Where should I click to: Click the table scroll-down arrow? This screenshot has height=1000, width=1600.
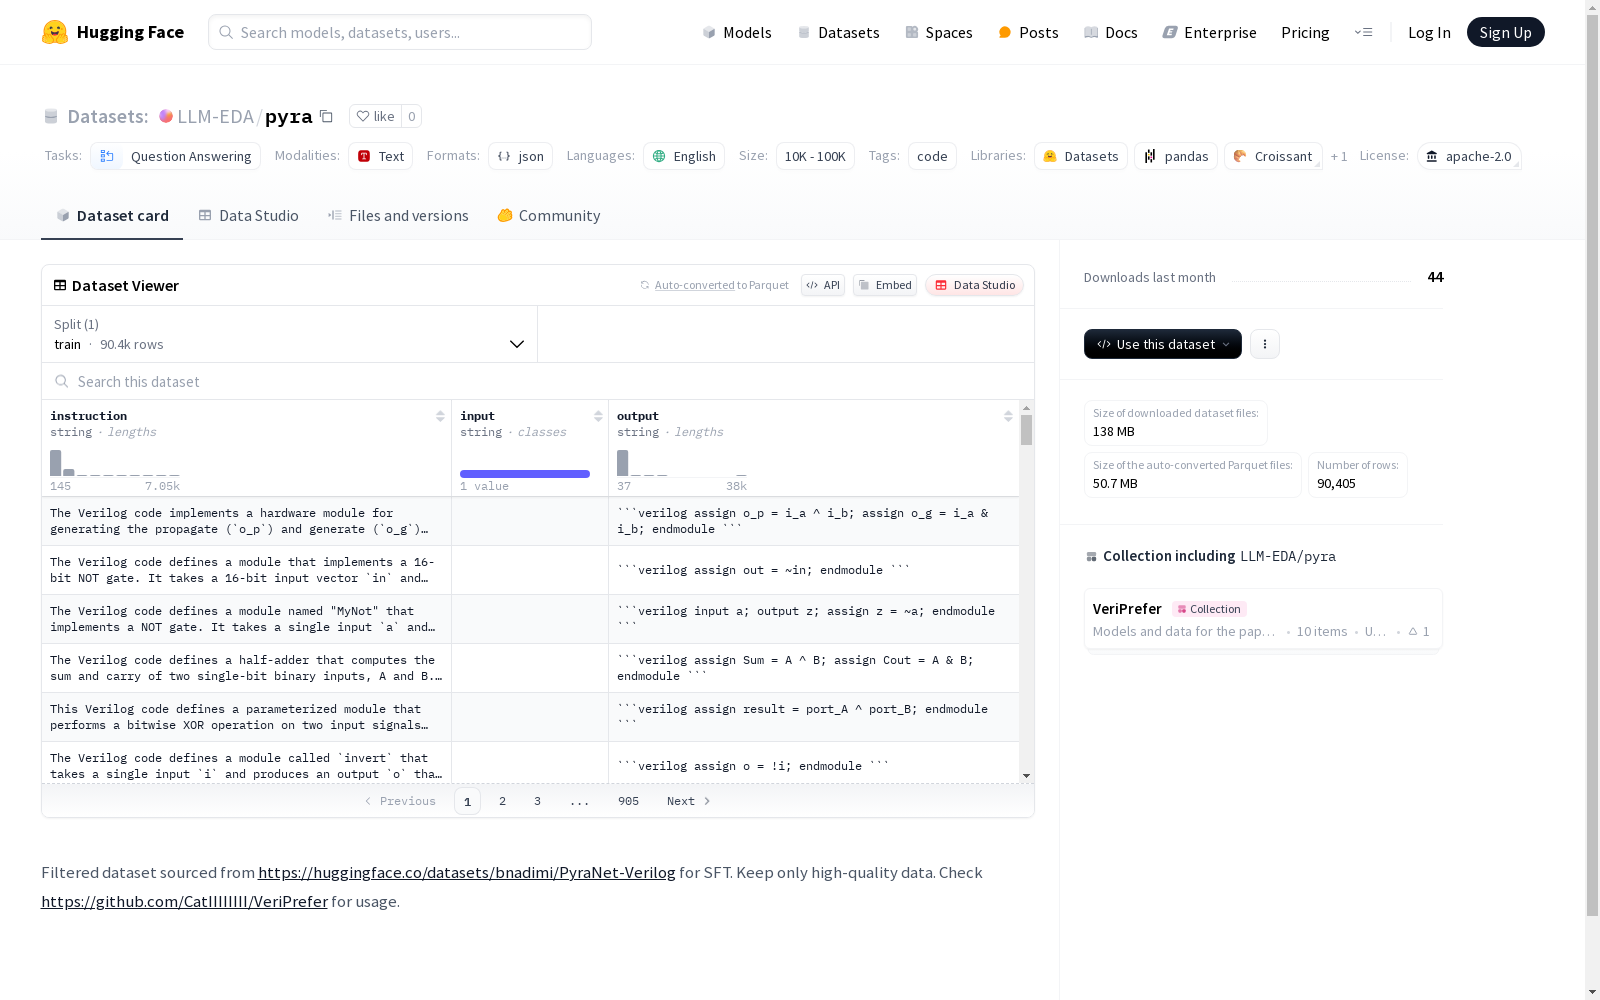[1026, 776]
